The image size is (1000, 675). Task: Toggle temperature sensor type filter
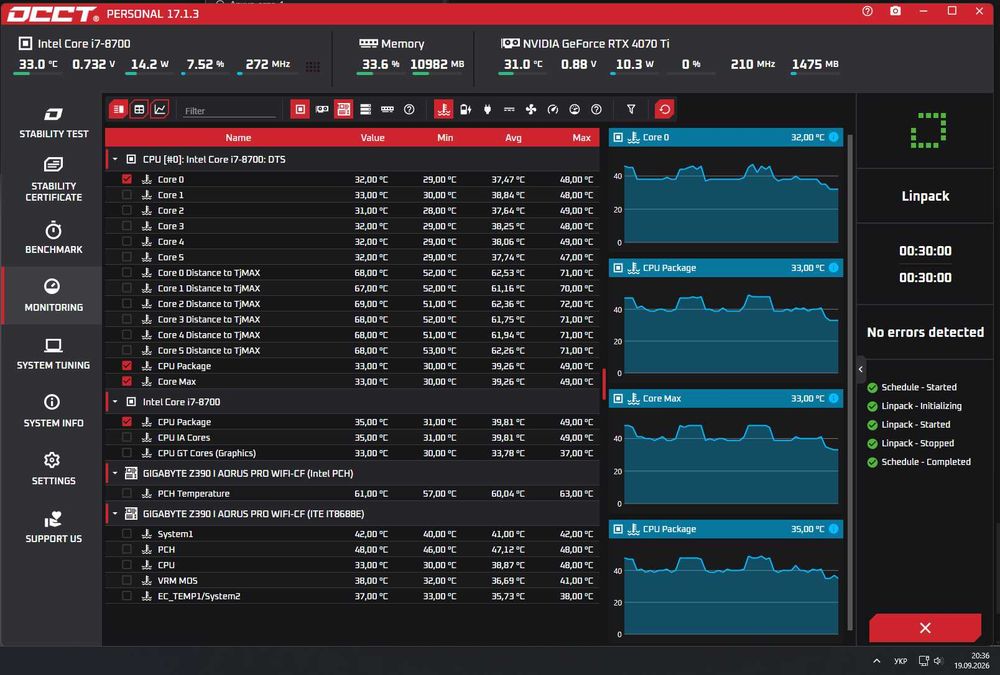coord(444,109)
